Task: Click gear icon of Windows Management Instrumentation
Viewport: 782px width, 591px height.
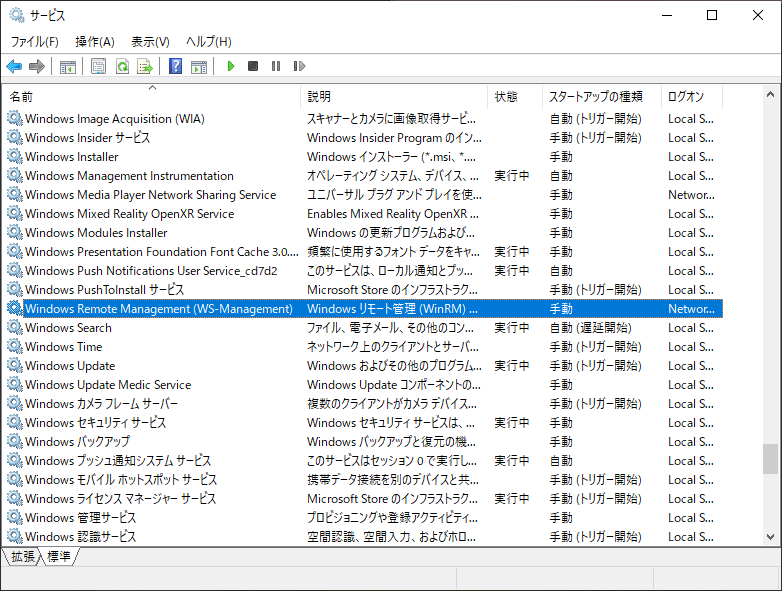Action: pyautogui.click(x=15, y=176)
